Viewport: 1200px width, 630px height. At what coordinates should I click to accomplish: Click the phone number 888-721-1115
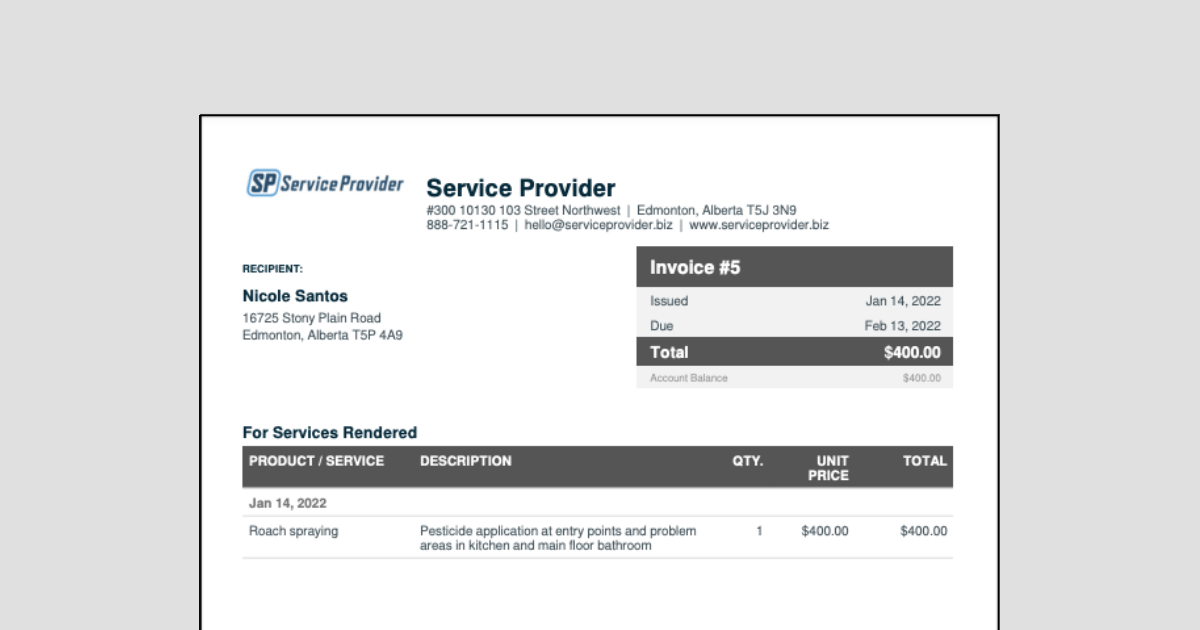click(x=467, y=225)
